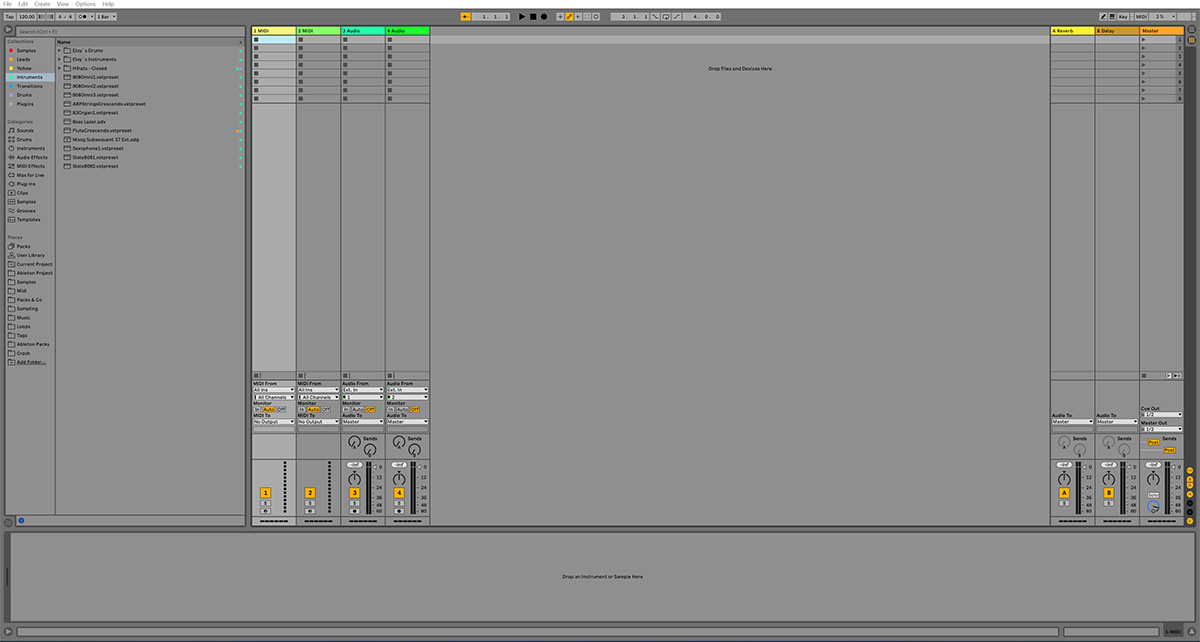Set track 2 Monitor to Off
Screen dimensions: 1200x642
[327, 409]
